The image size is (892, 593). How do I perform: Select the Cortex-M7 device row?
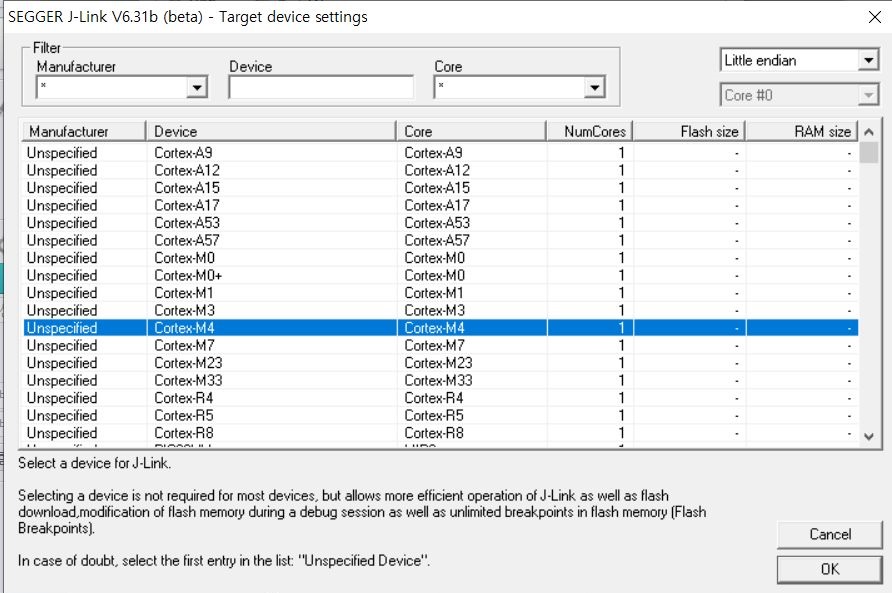coord(441,345)
